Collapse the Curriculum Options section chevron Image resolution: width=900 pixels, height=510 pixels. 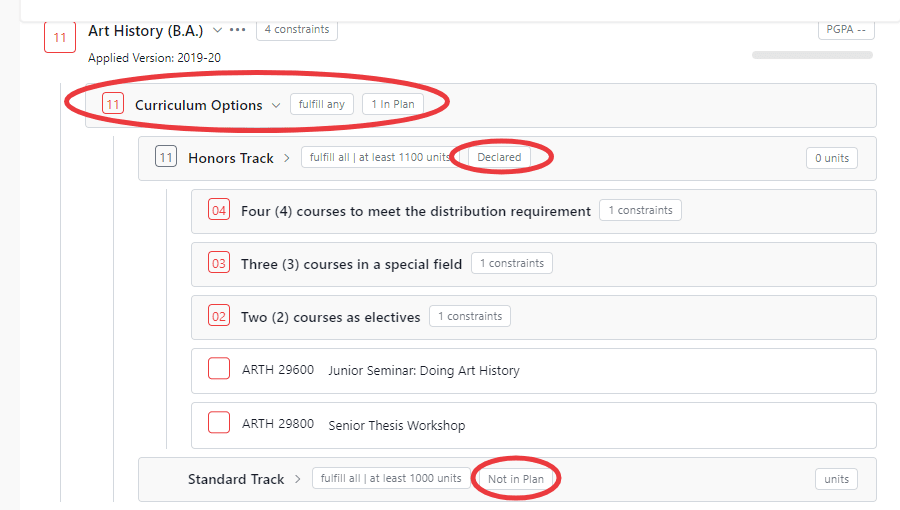[x=276, y=106]
